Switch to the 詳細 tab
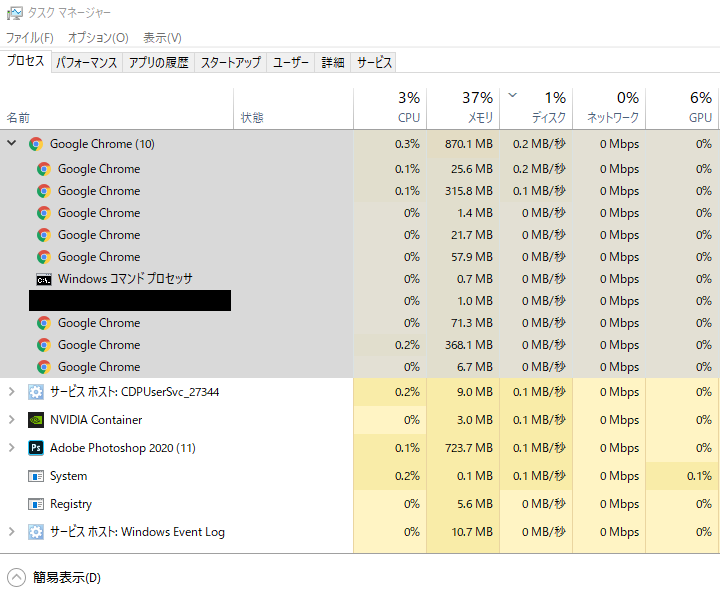720x599 pixels. point(333,62)
